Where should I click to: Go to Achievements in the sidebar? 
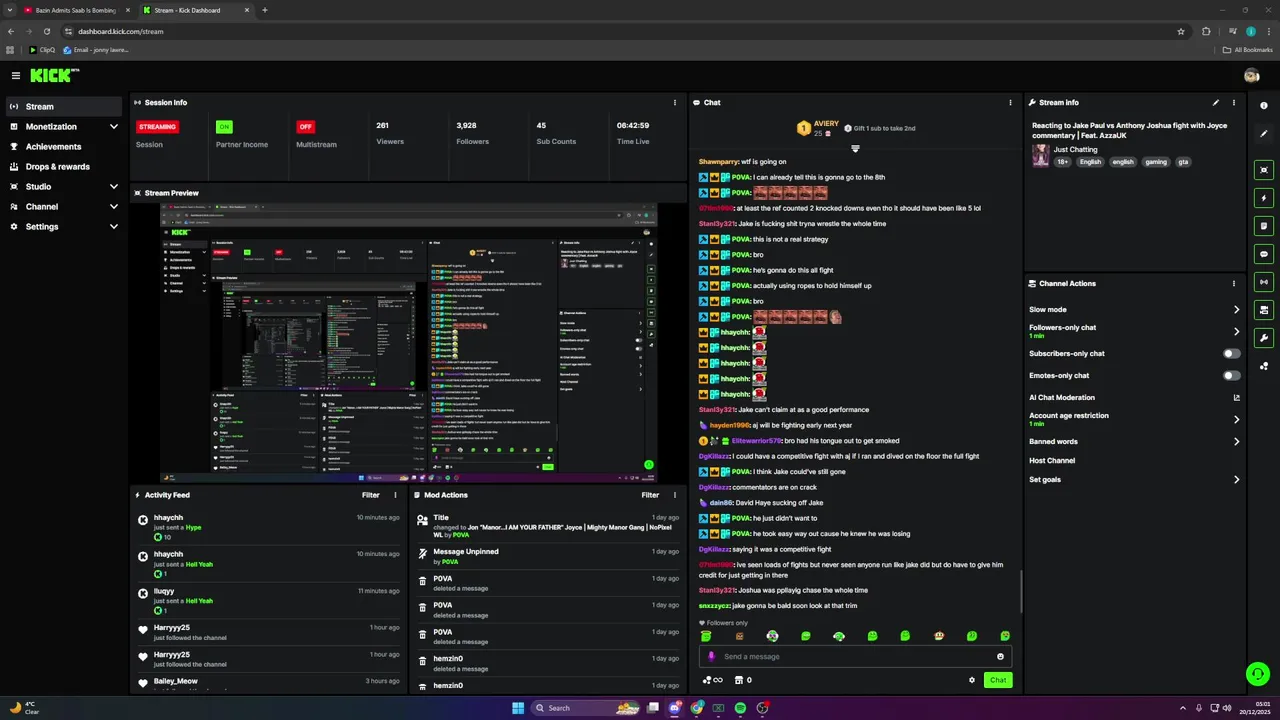point(64,147)
